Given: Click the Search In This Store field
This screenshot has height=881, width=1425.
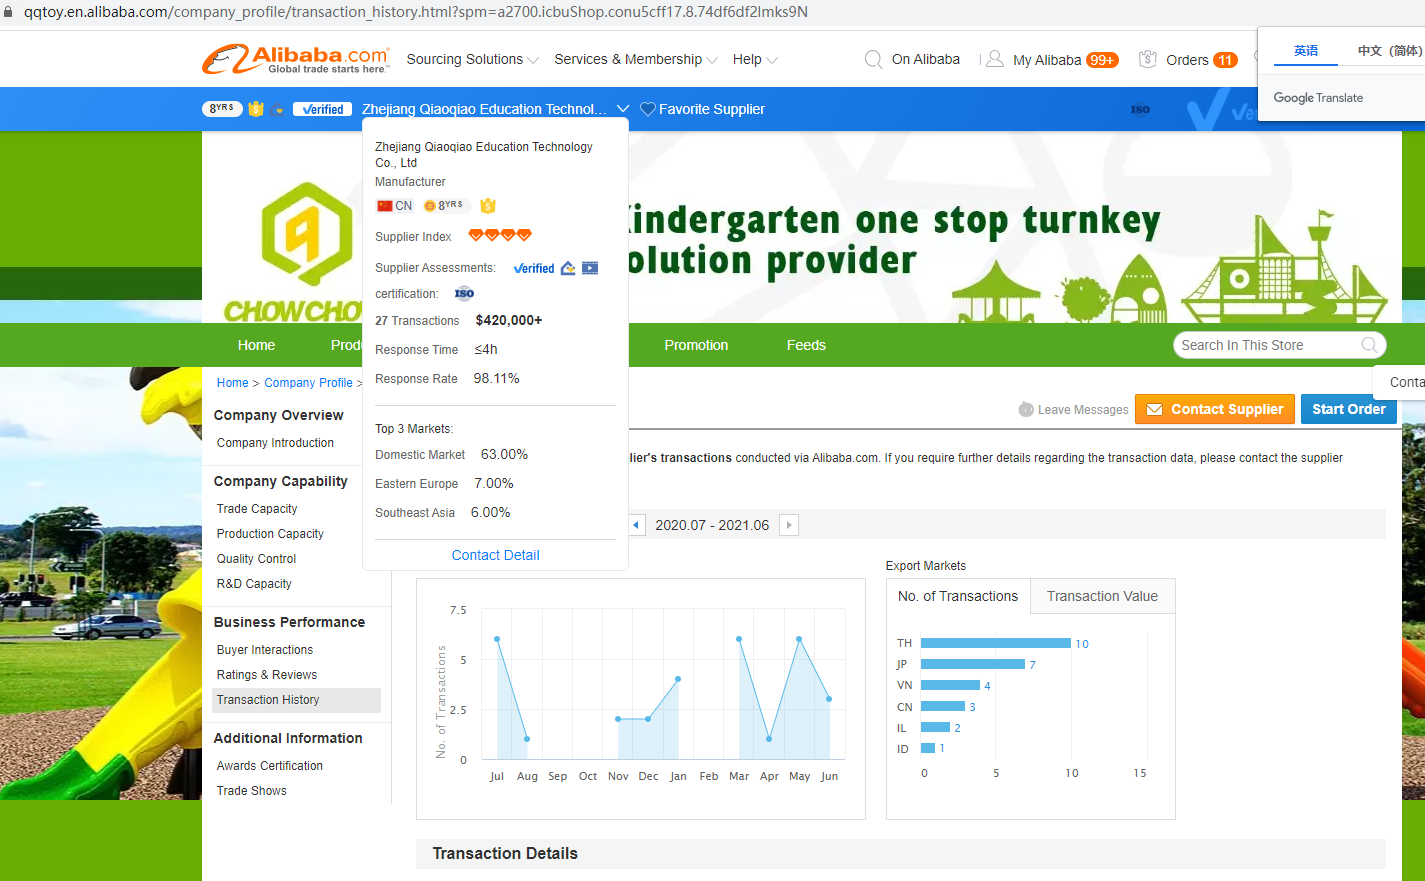Looking at the screenshot, I should [x=1265, y=345].
